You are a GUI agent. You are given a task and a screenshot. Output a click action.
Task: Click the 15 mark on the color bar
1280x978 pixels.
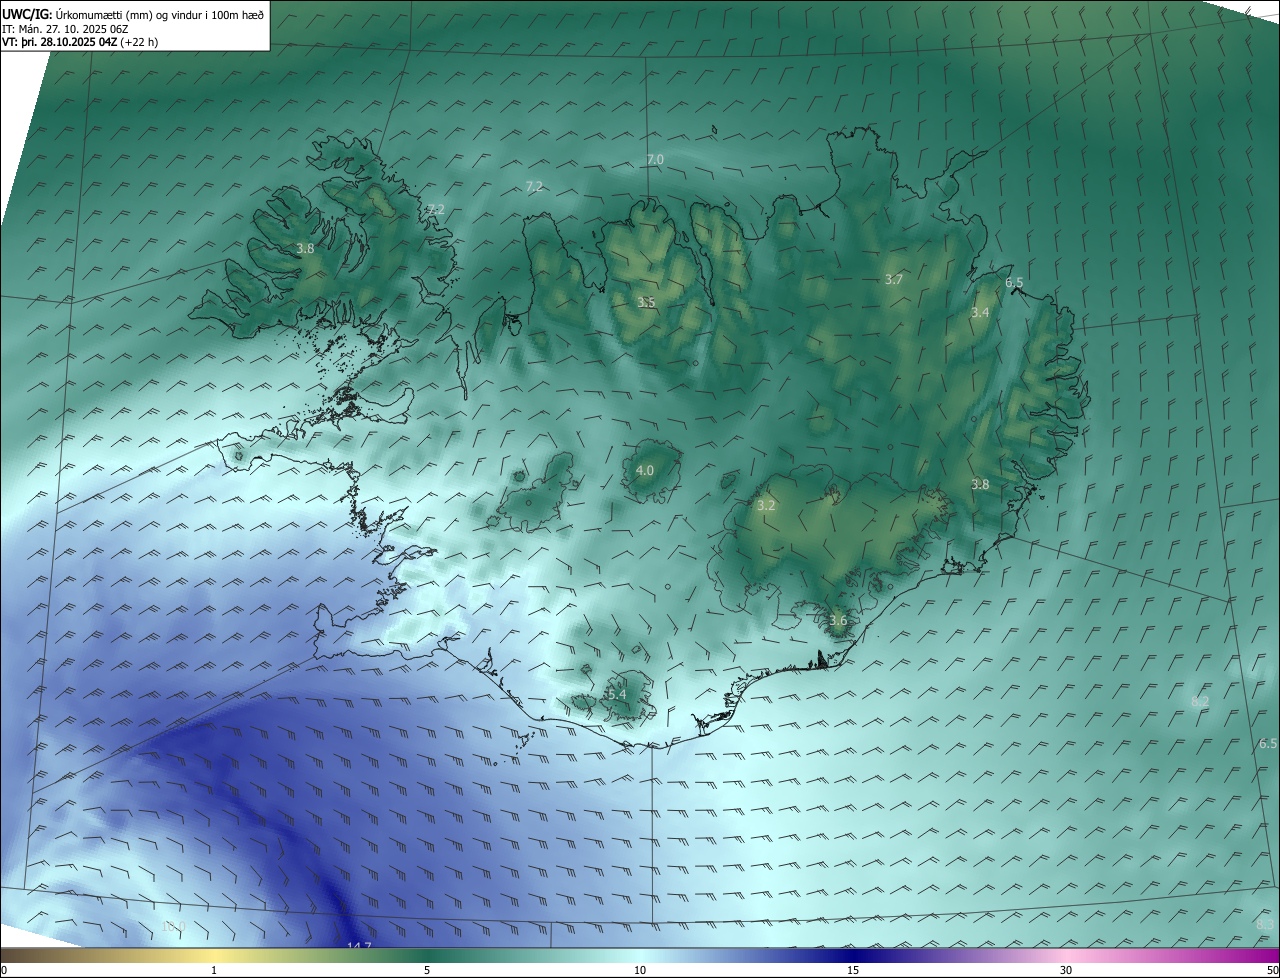(x=853, y=970)
